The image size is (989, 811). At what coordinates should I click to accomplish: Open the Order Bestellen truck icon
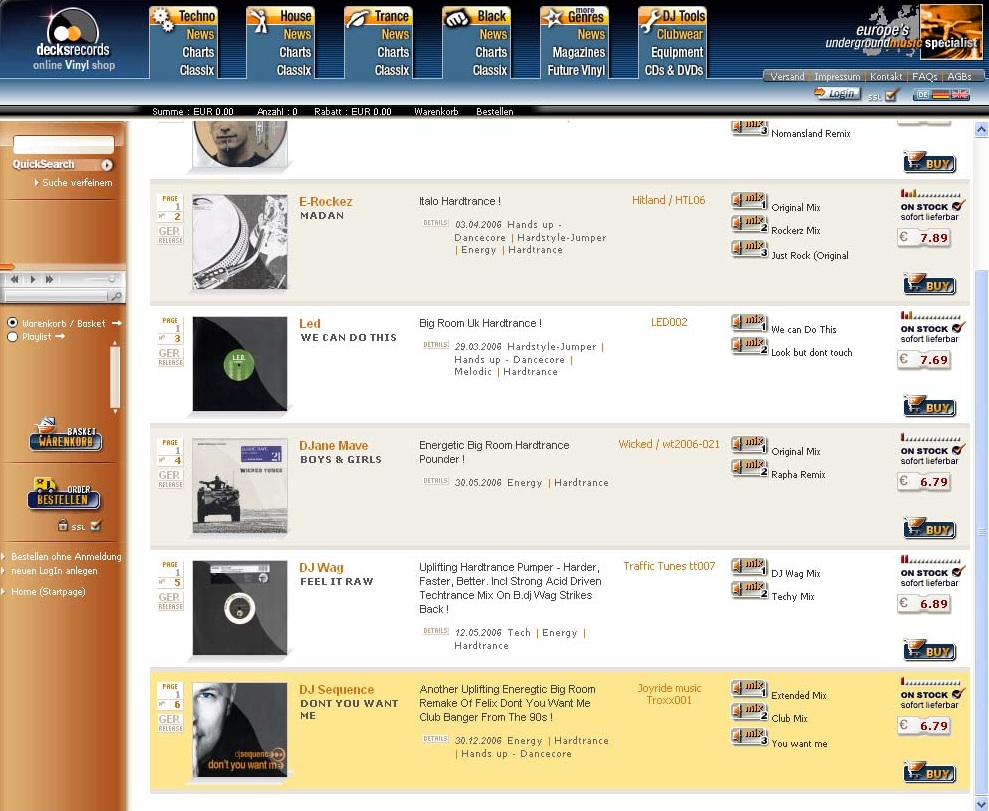click(64, 494)
